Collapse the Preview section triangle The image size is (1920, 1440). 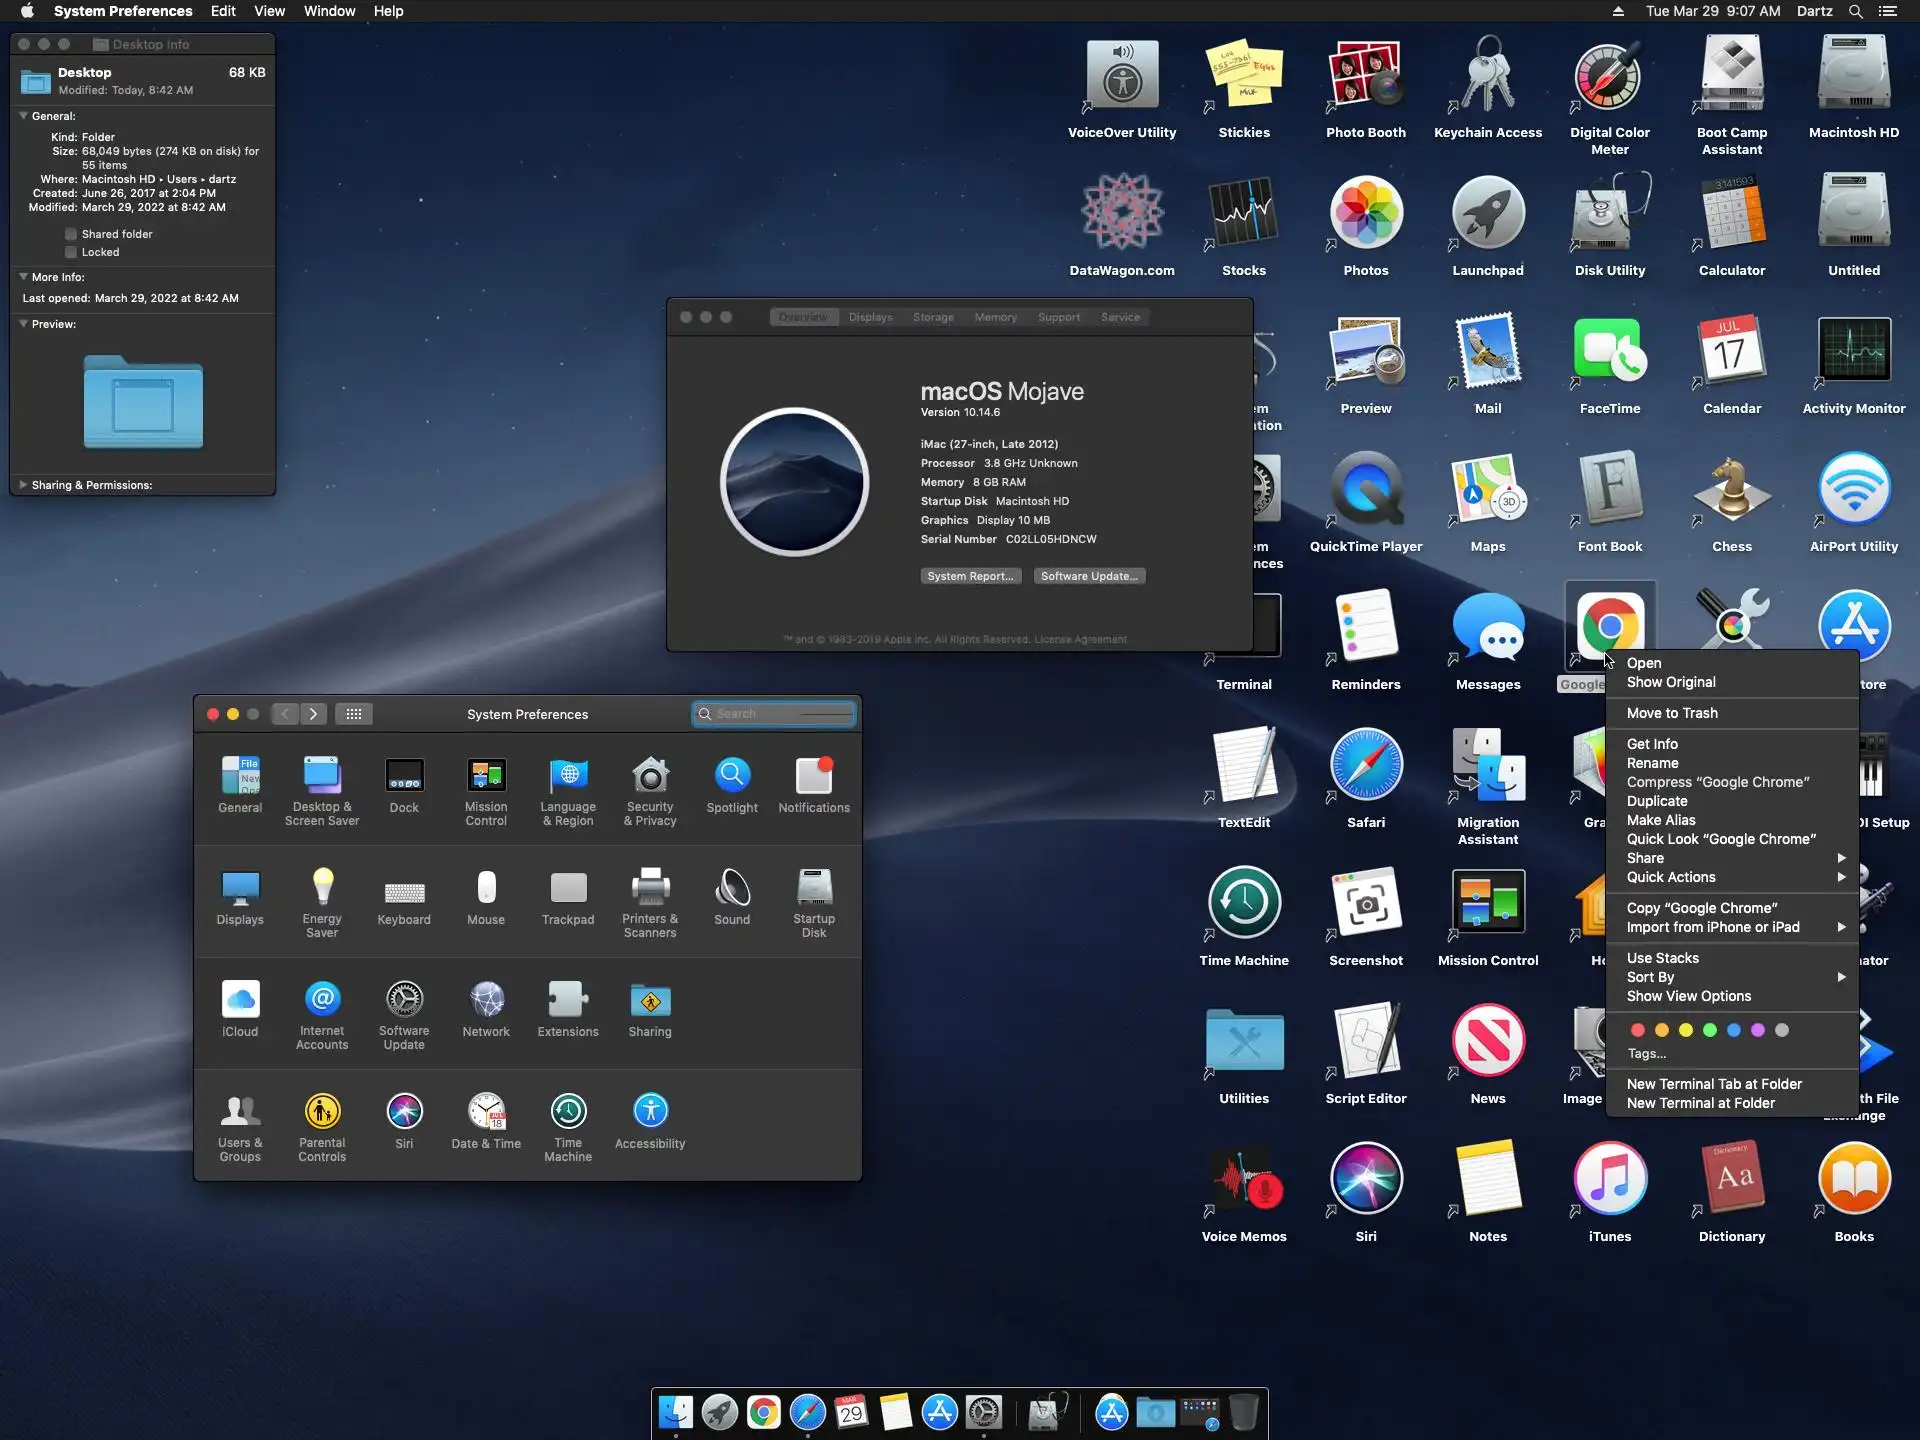coord(23,324)
